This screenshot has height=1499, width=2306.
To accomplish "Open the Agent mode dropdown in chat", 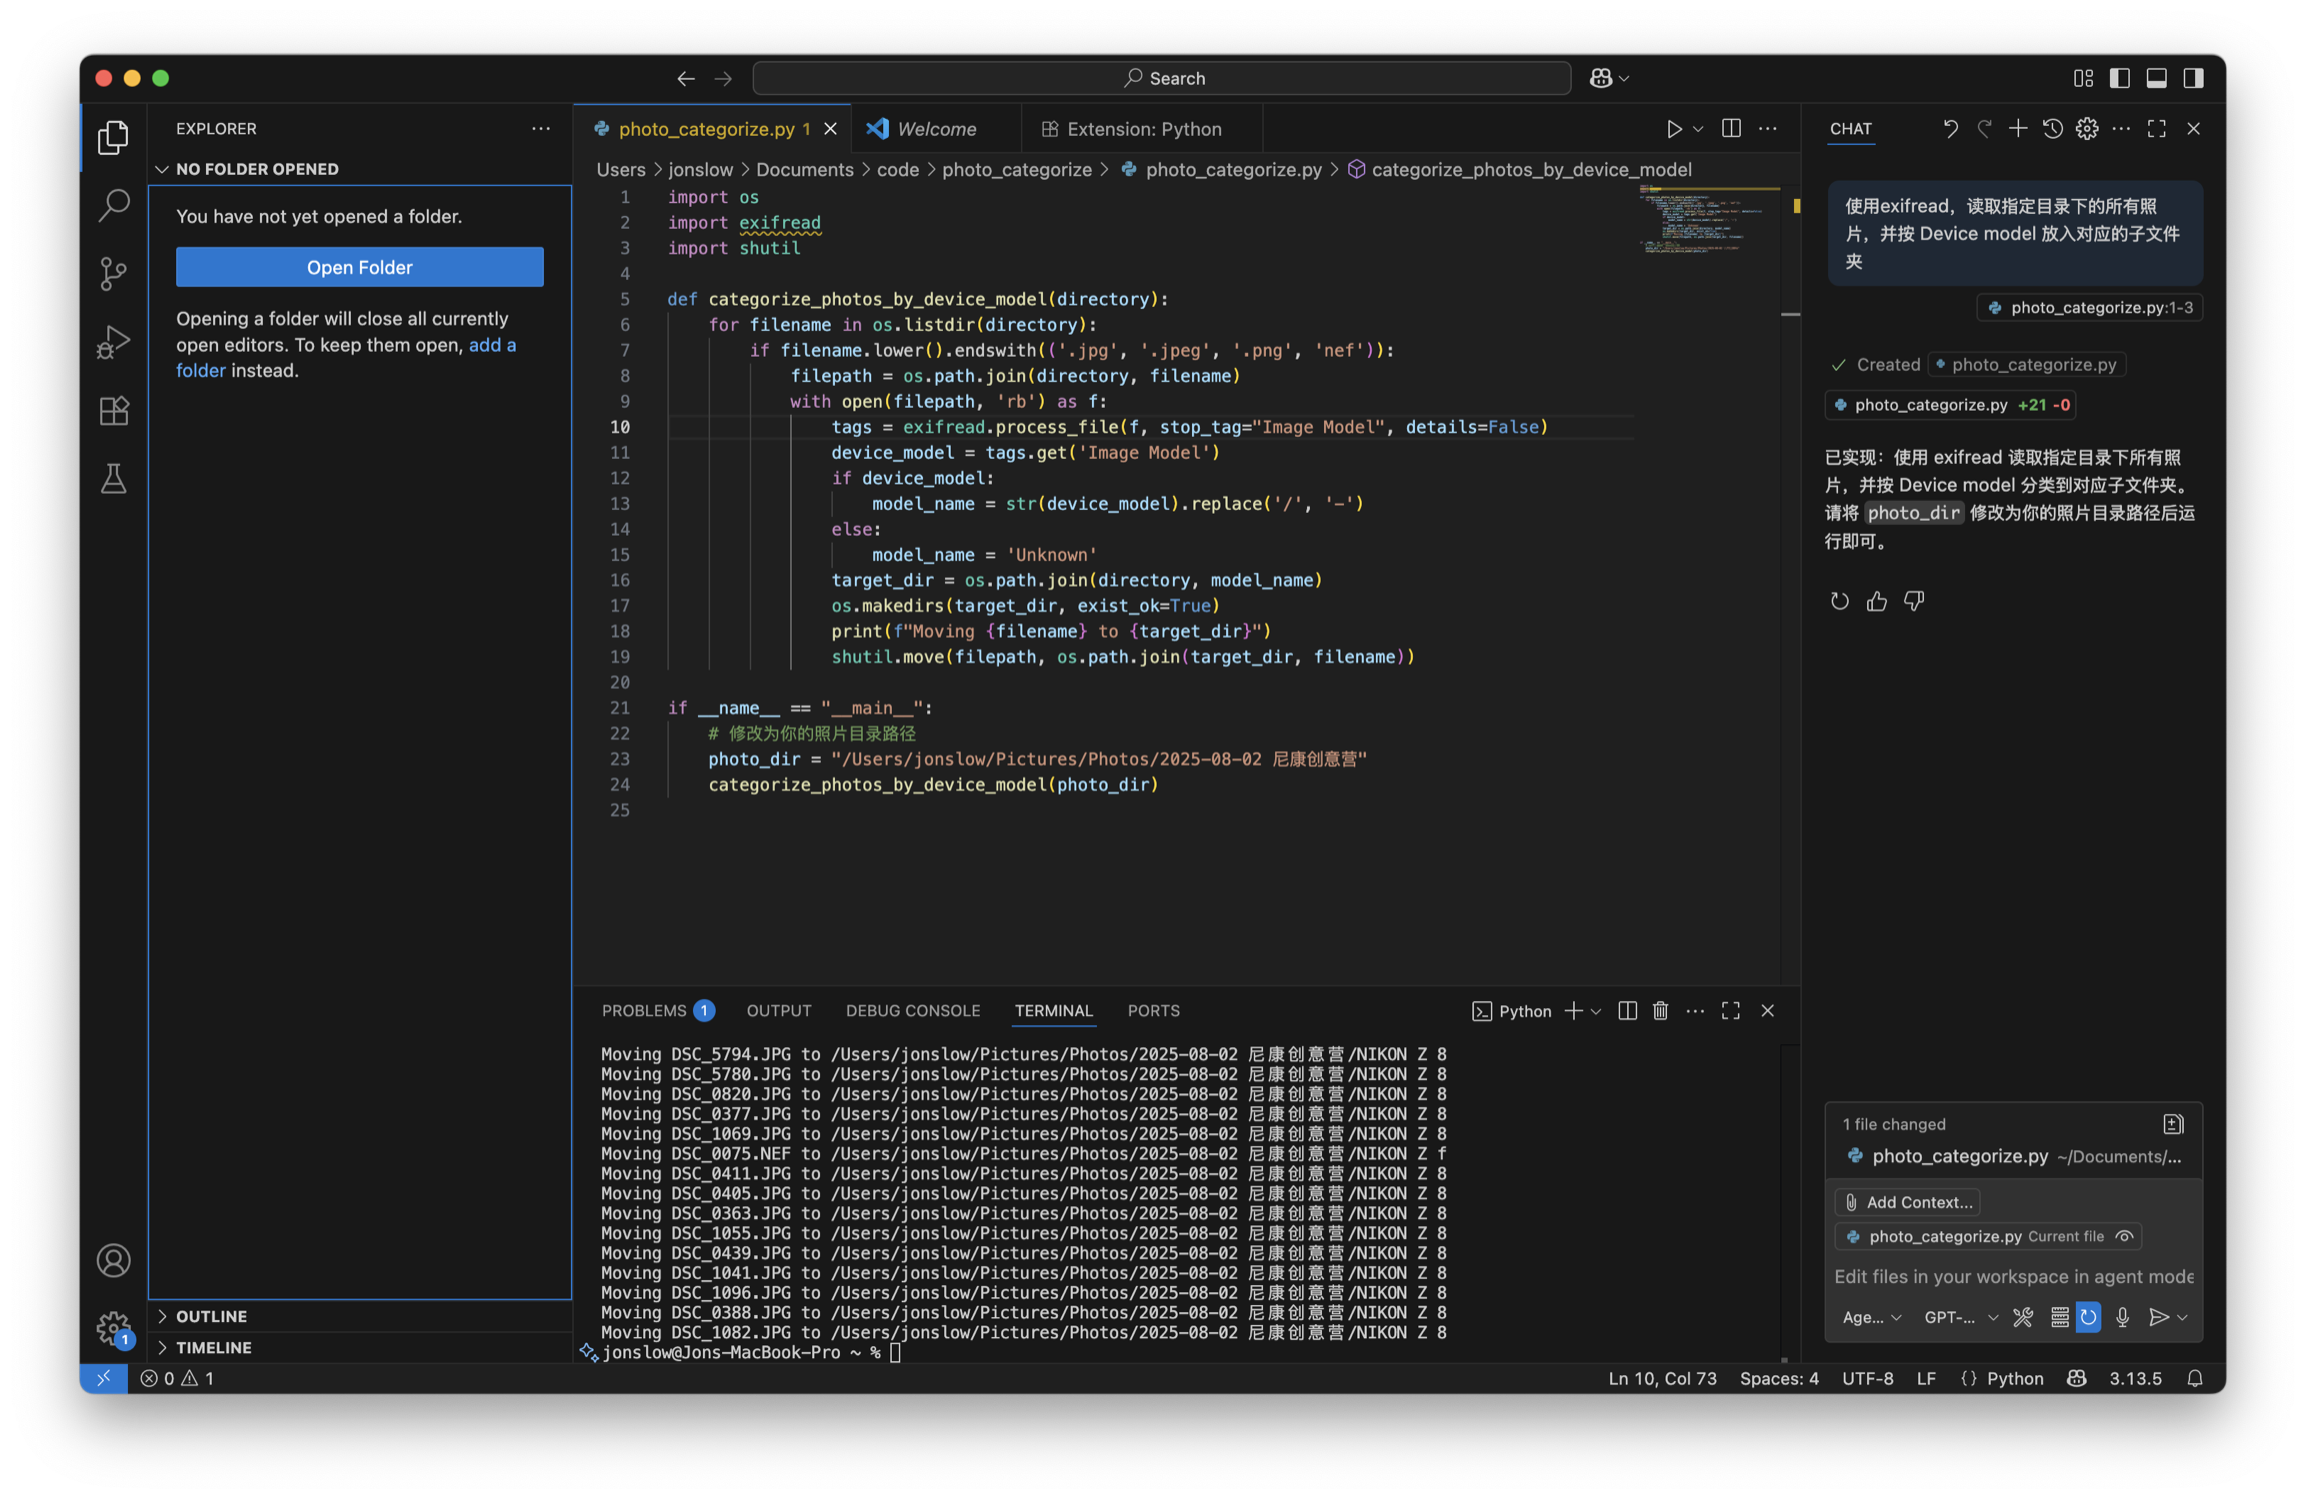I will pos(1871,1317).
